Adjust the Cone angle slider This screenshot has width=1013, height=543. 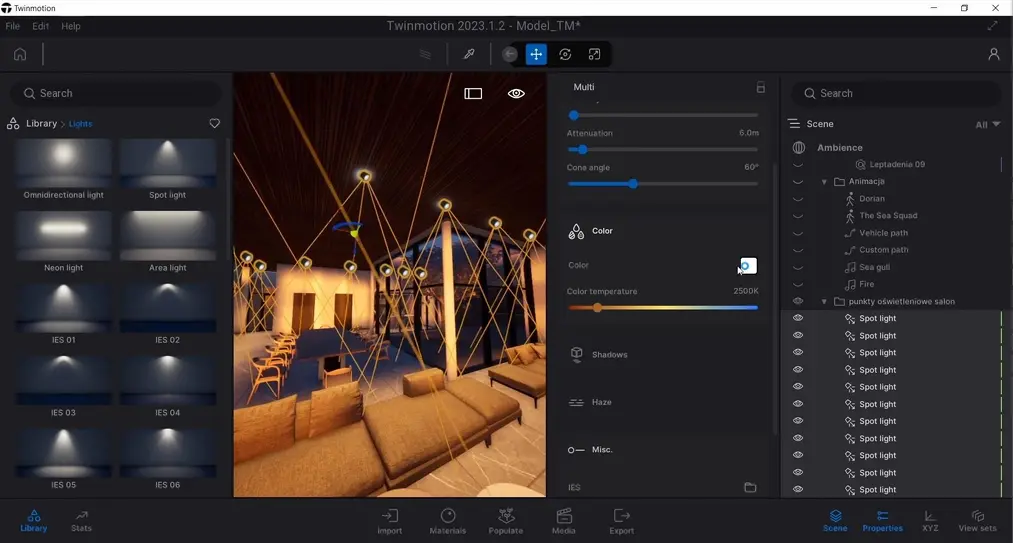(x=663, y=184)
